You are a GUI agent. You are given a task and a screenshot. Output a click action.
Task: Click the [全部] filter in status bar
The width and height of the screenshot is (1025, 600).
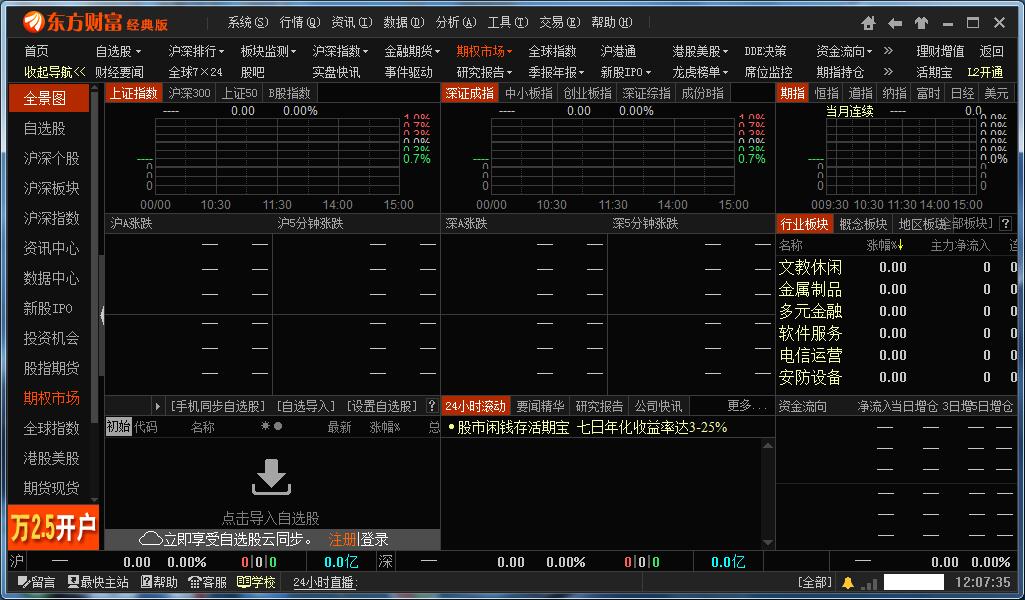pos(815,582)
